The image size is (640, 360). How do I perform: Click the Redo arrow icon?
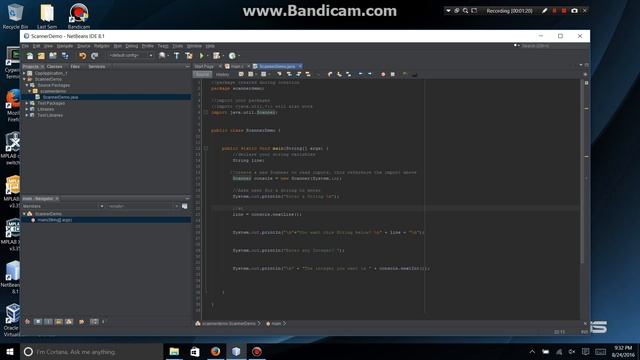point(95,56)
